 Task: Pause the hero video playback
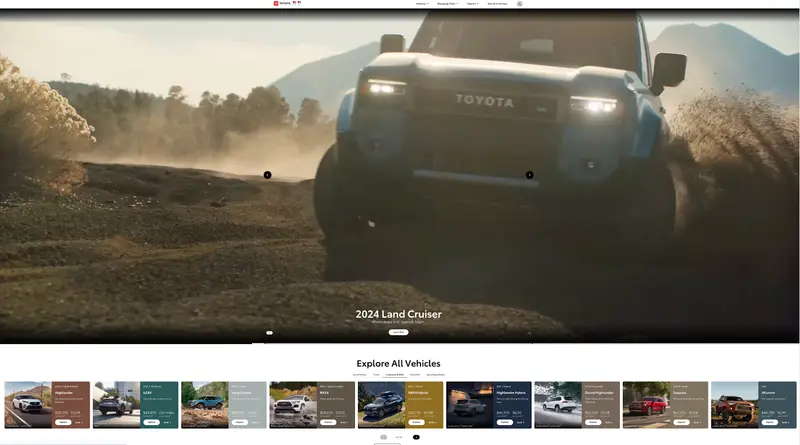pyautogui.click(x=269, y=333)
